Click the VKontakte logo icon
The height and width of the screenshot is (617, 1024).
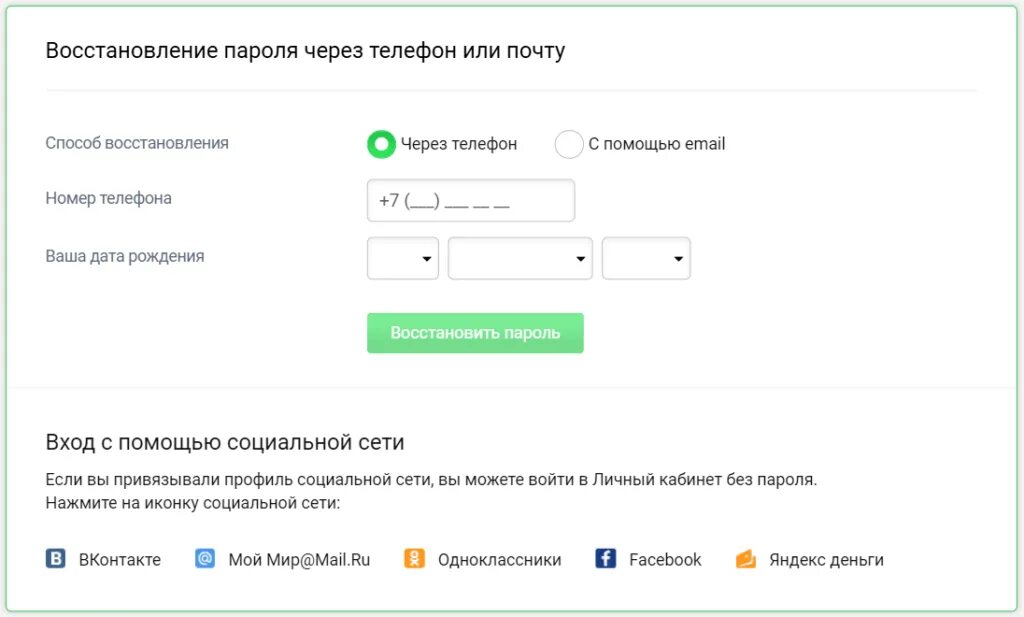56,559
